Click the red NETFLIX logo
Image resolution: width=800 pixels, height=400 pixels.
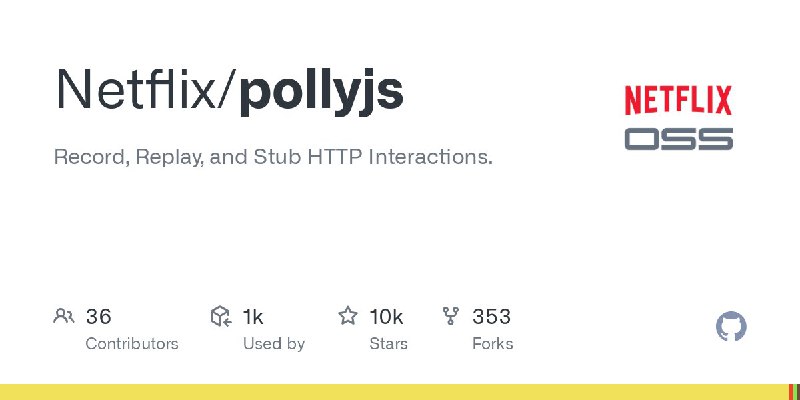[x=678, y=101]
